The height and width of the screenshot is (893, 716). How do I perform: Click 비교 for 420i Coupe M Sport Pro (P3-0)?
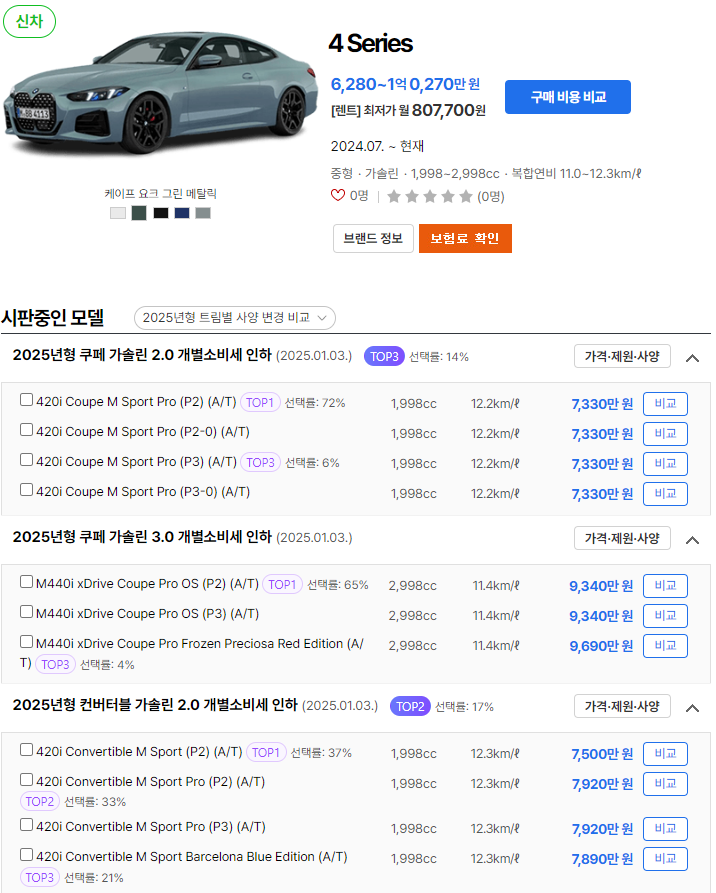665,494
